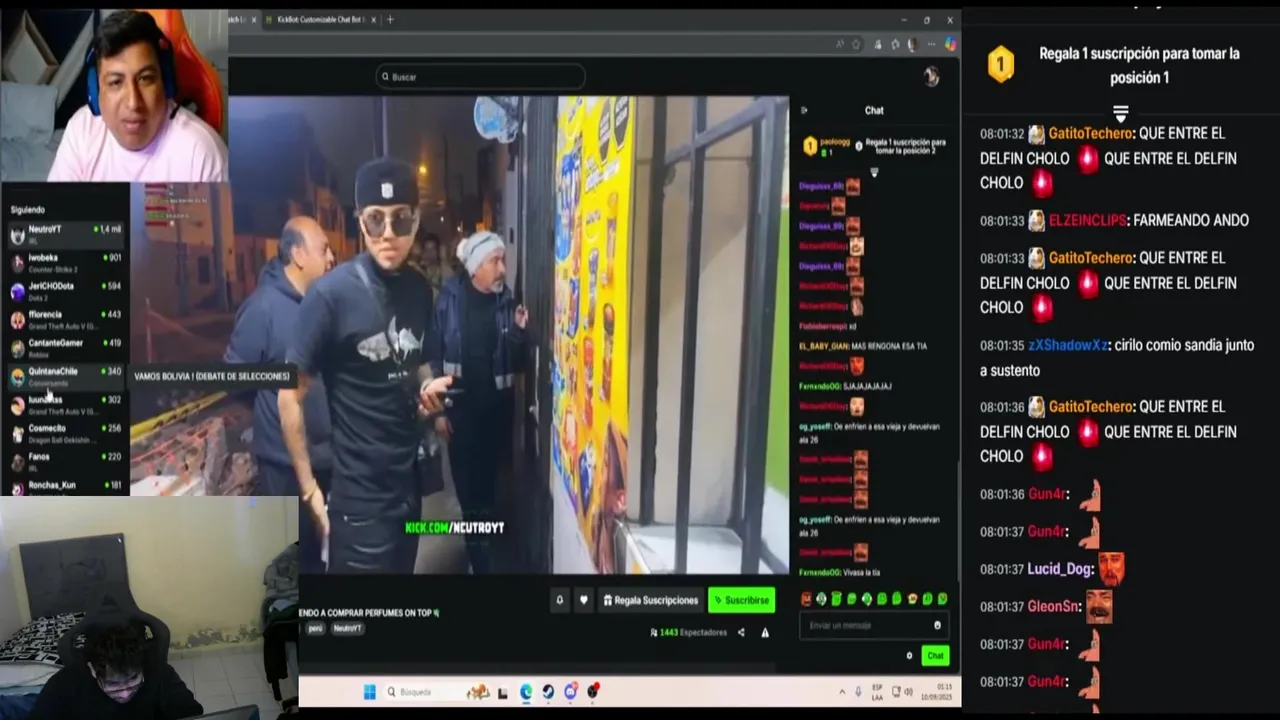Open chat settings gear icon
The image size is (1280, 720).
(909, 656)
